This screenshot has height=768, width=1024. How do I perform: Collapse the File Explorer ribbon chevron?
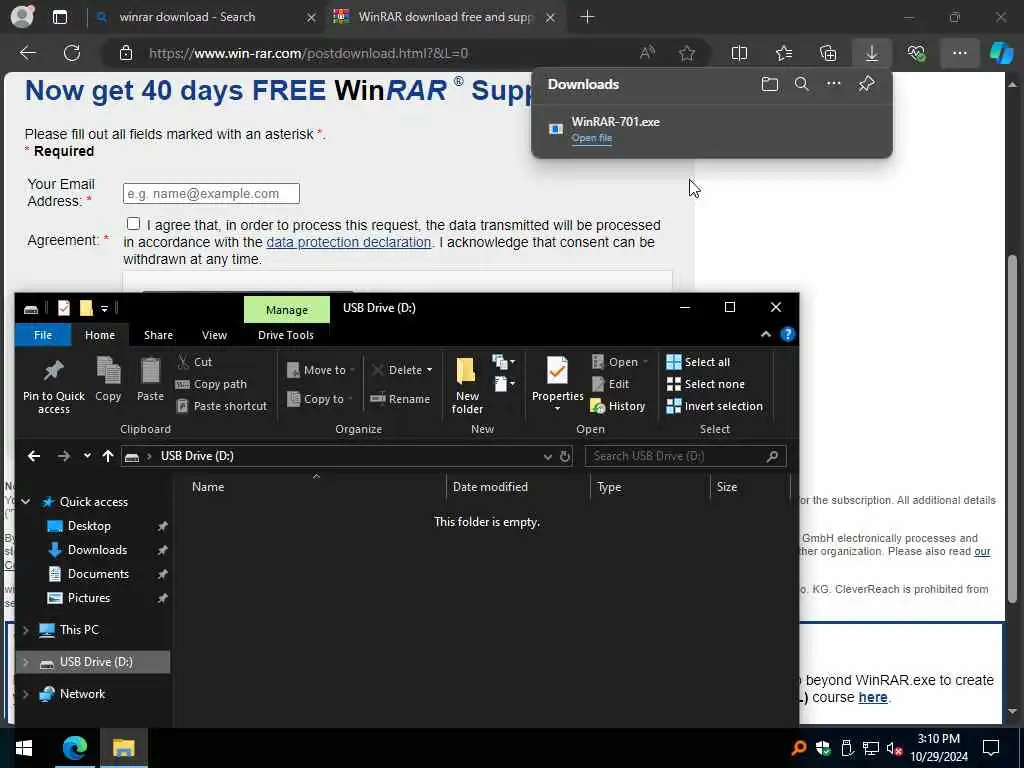click(x=766, y=334)
